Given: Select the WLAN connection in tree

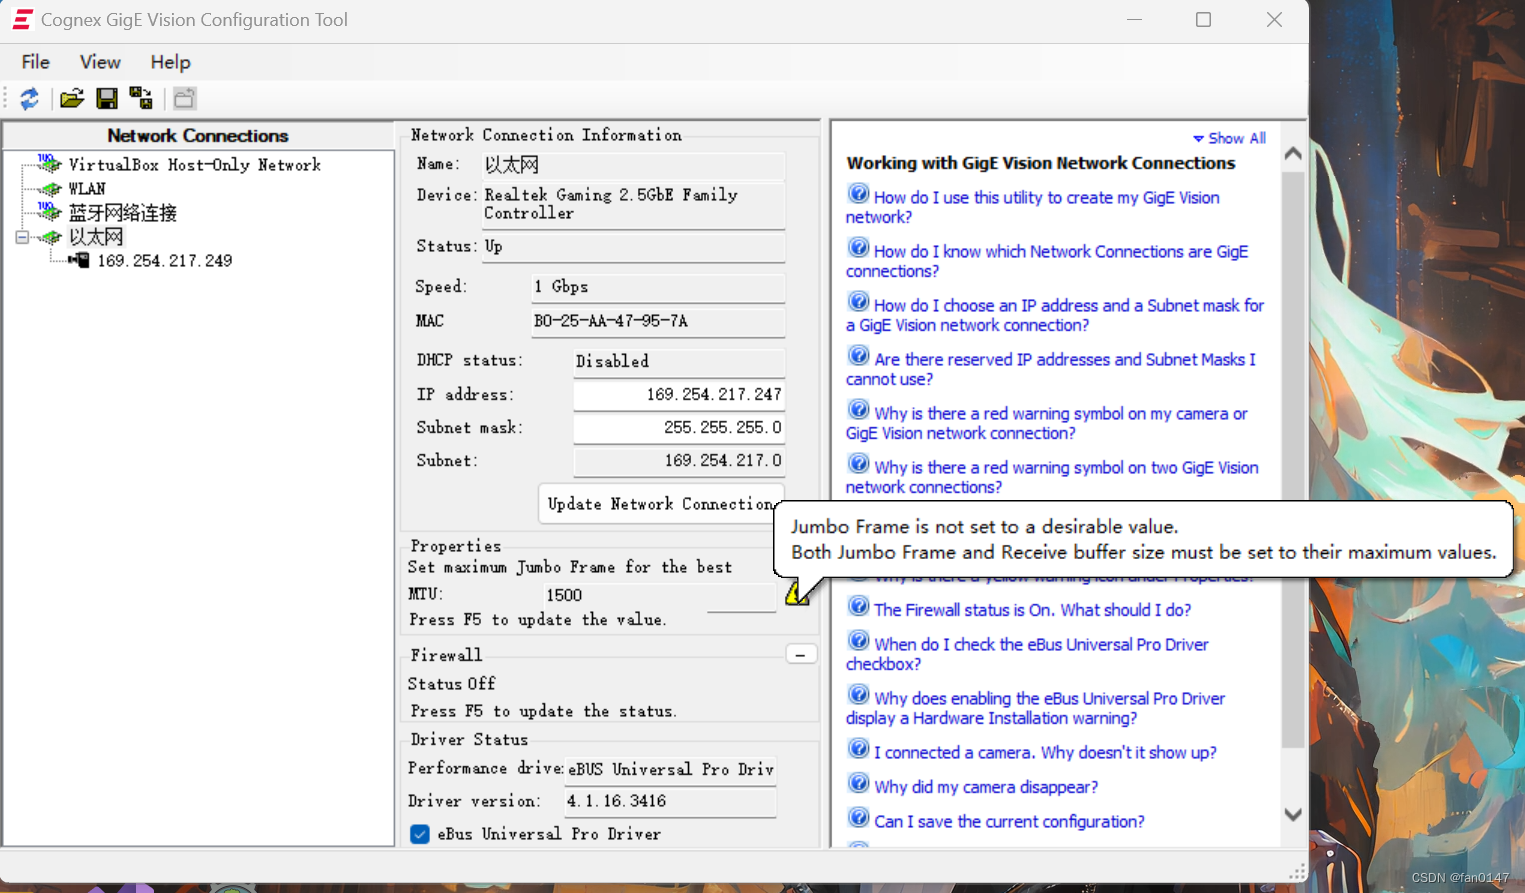Looking at the screenshot, I should click(87, 189).
